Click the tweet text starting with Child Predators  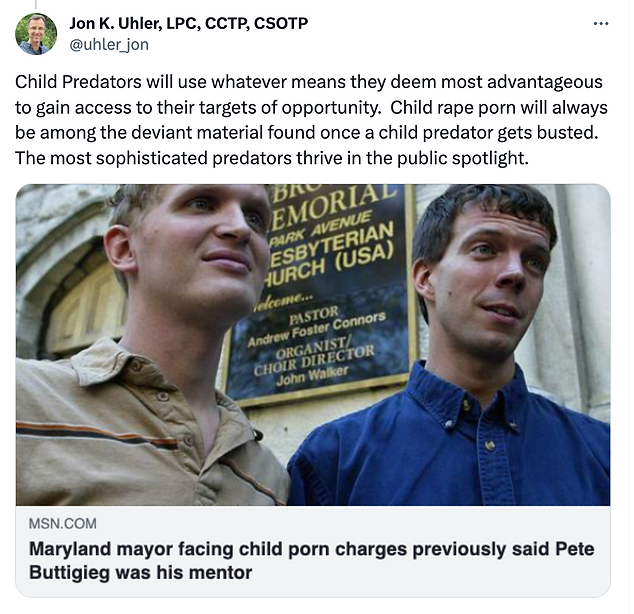click(311, 120)
